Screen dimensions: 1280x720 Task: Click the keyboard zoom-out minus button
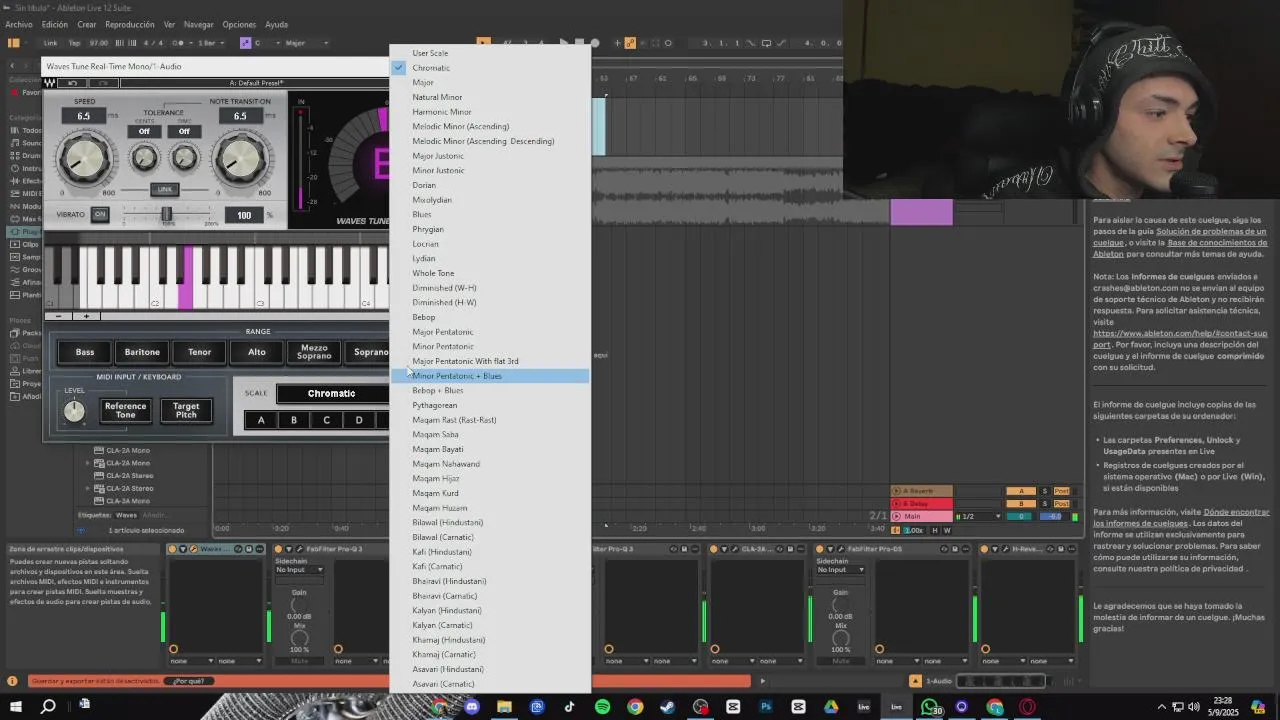[58, 316]
